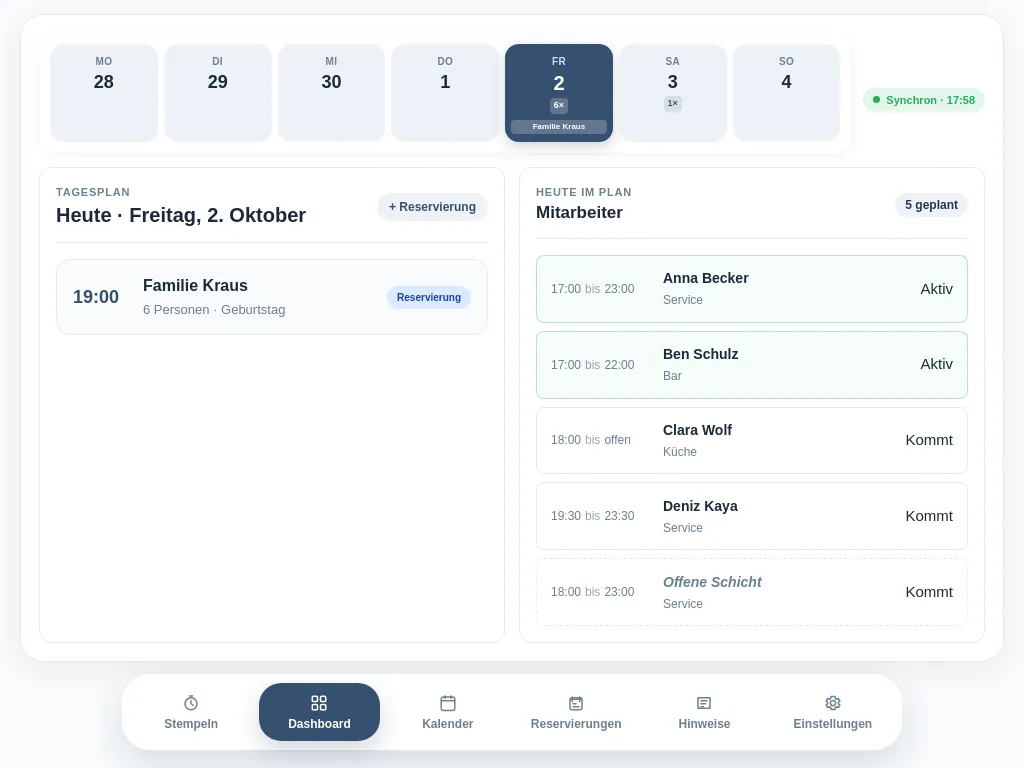Viewport: 1024px width, 768px height.
Task: Select Thursday 1 in week strip
Action: click(x=445, y=93)
